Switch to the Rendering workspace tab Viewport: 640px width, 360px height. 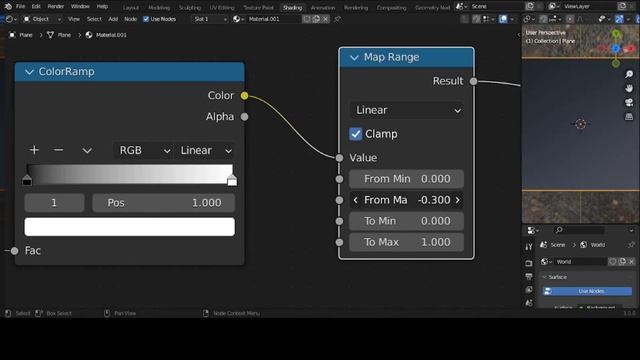356,8
